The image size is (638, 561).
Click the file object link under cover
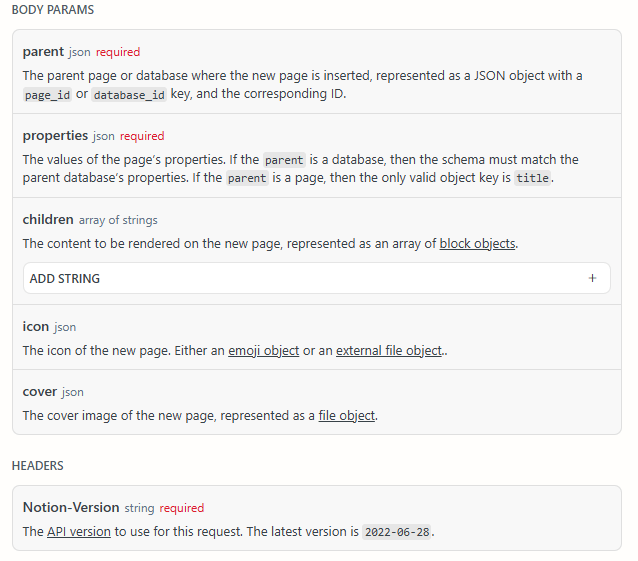point(347,416)
